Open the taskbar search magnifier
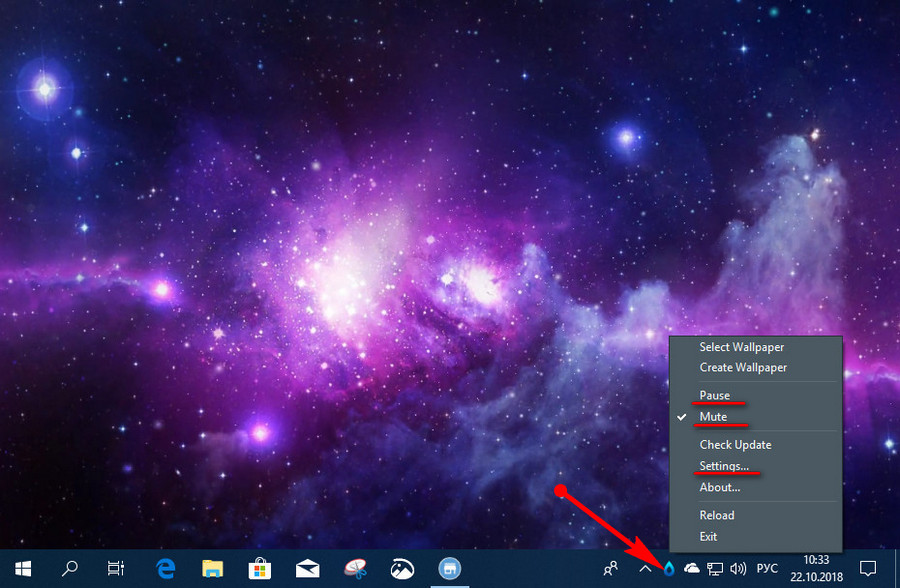The width and height of the screenshot is (900, 588). pyautogui.click(x=70, y=569)
